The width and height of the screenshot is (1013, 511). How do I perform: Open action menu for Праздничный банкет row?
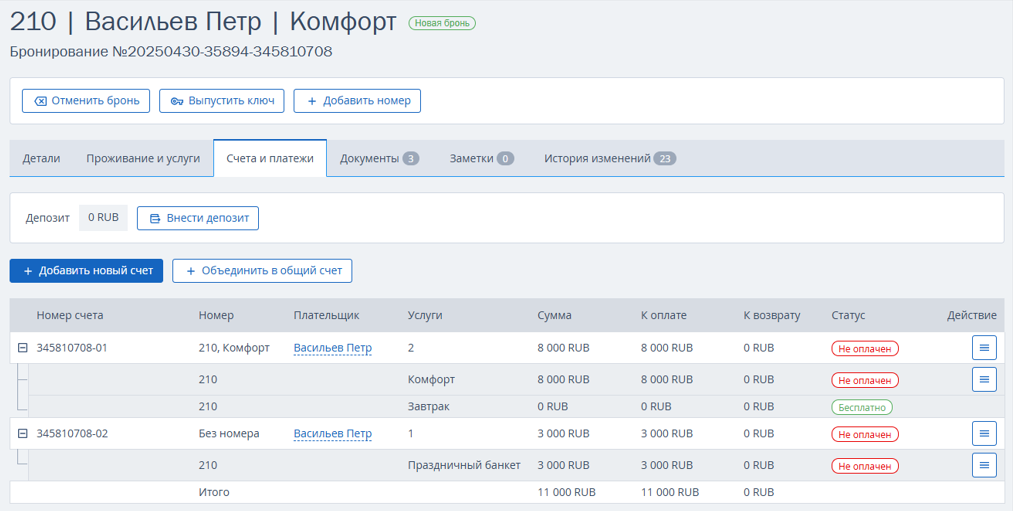pos(984,465)
